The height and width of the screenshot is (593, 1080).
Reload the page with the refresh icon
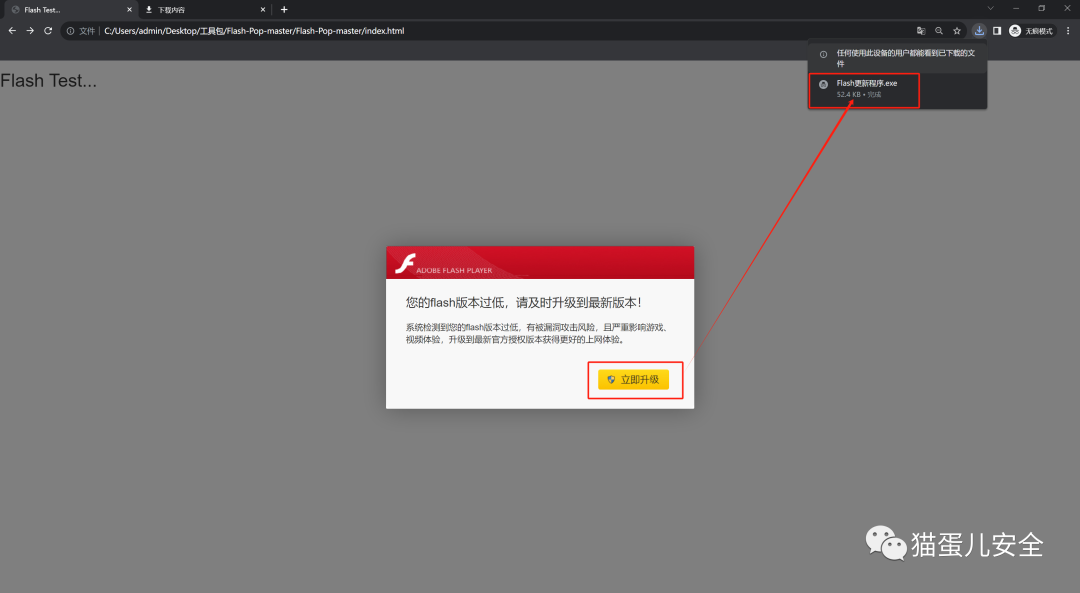pos(48,31)
